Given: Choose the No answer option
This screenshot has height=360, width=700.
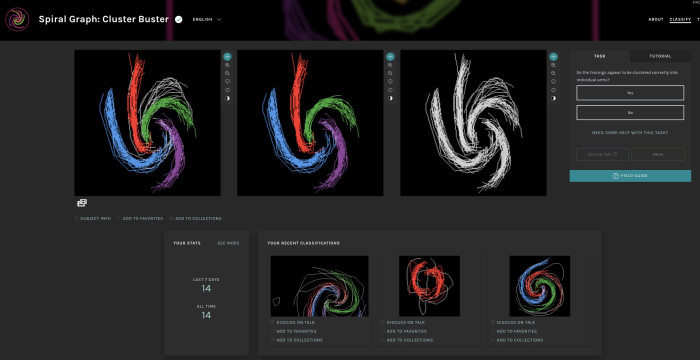Looking at the screenshot, I should 630,113.
